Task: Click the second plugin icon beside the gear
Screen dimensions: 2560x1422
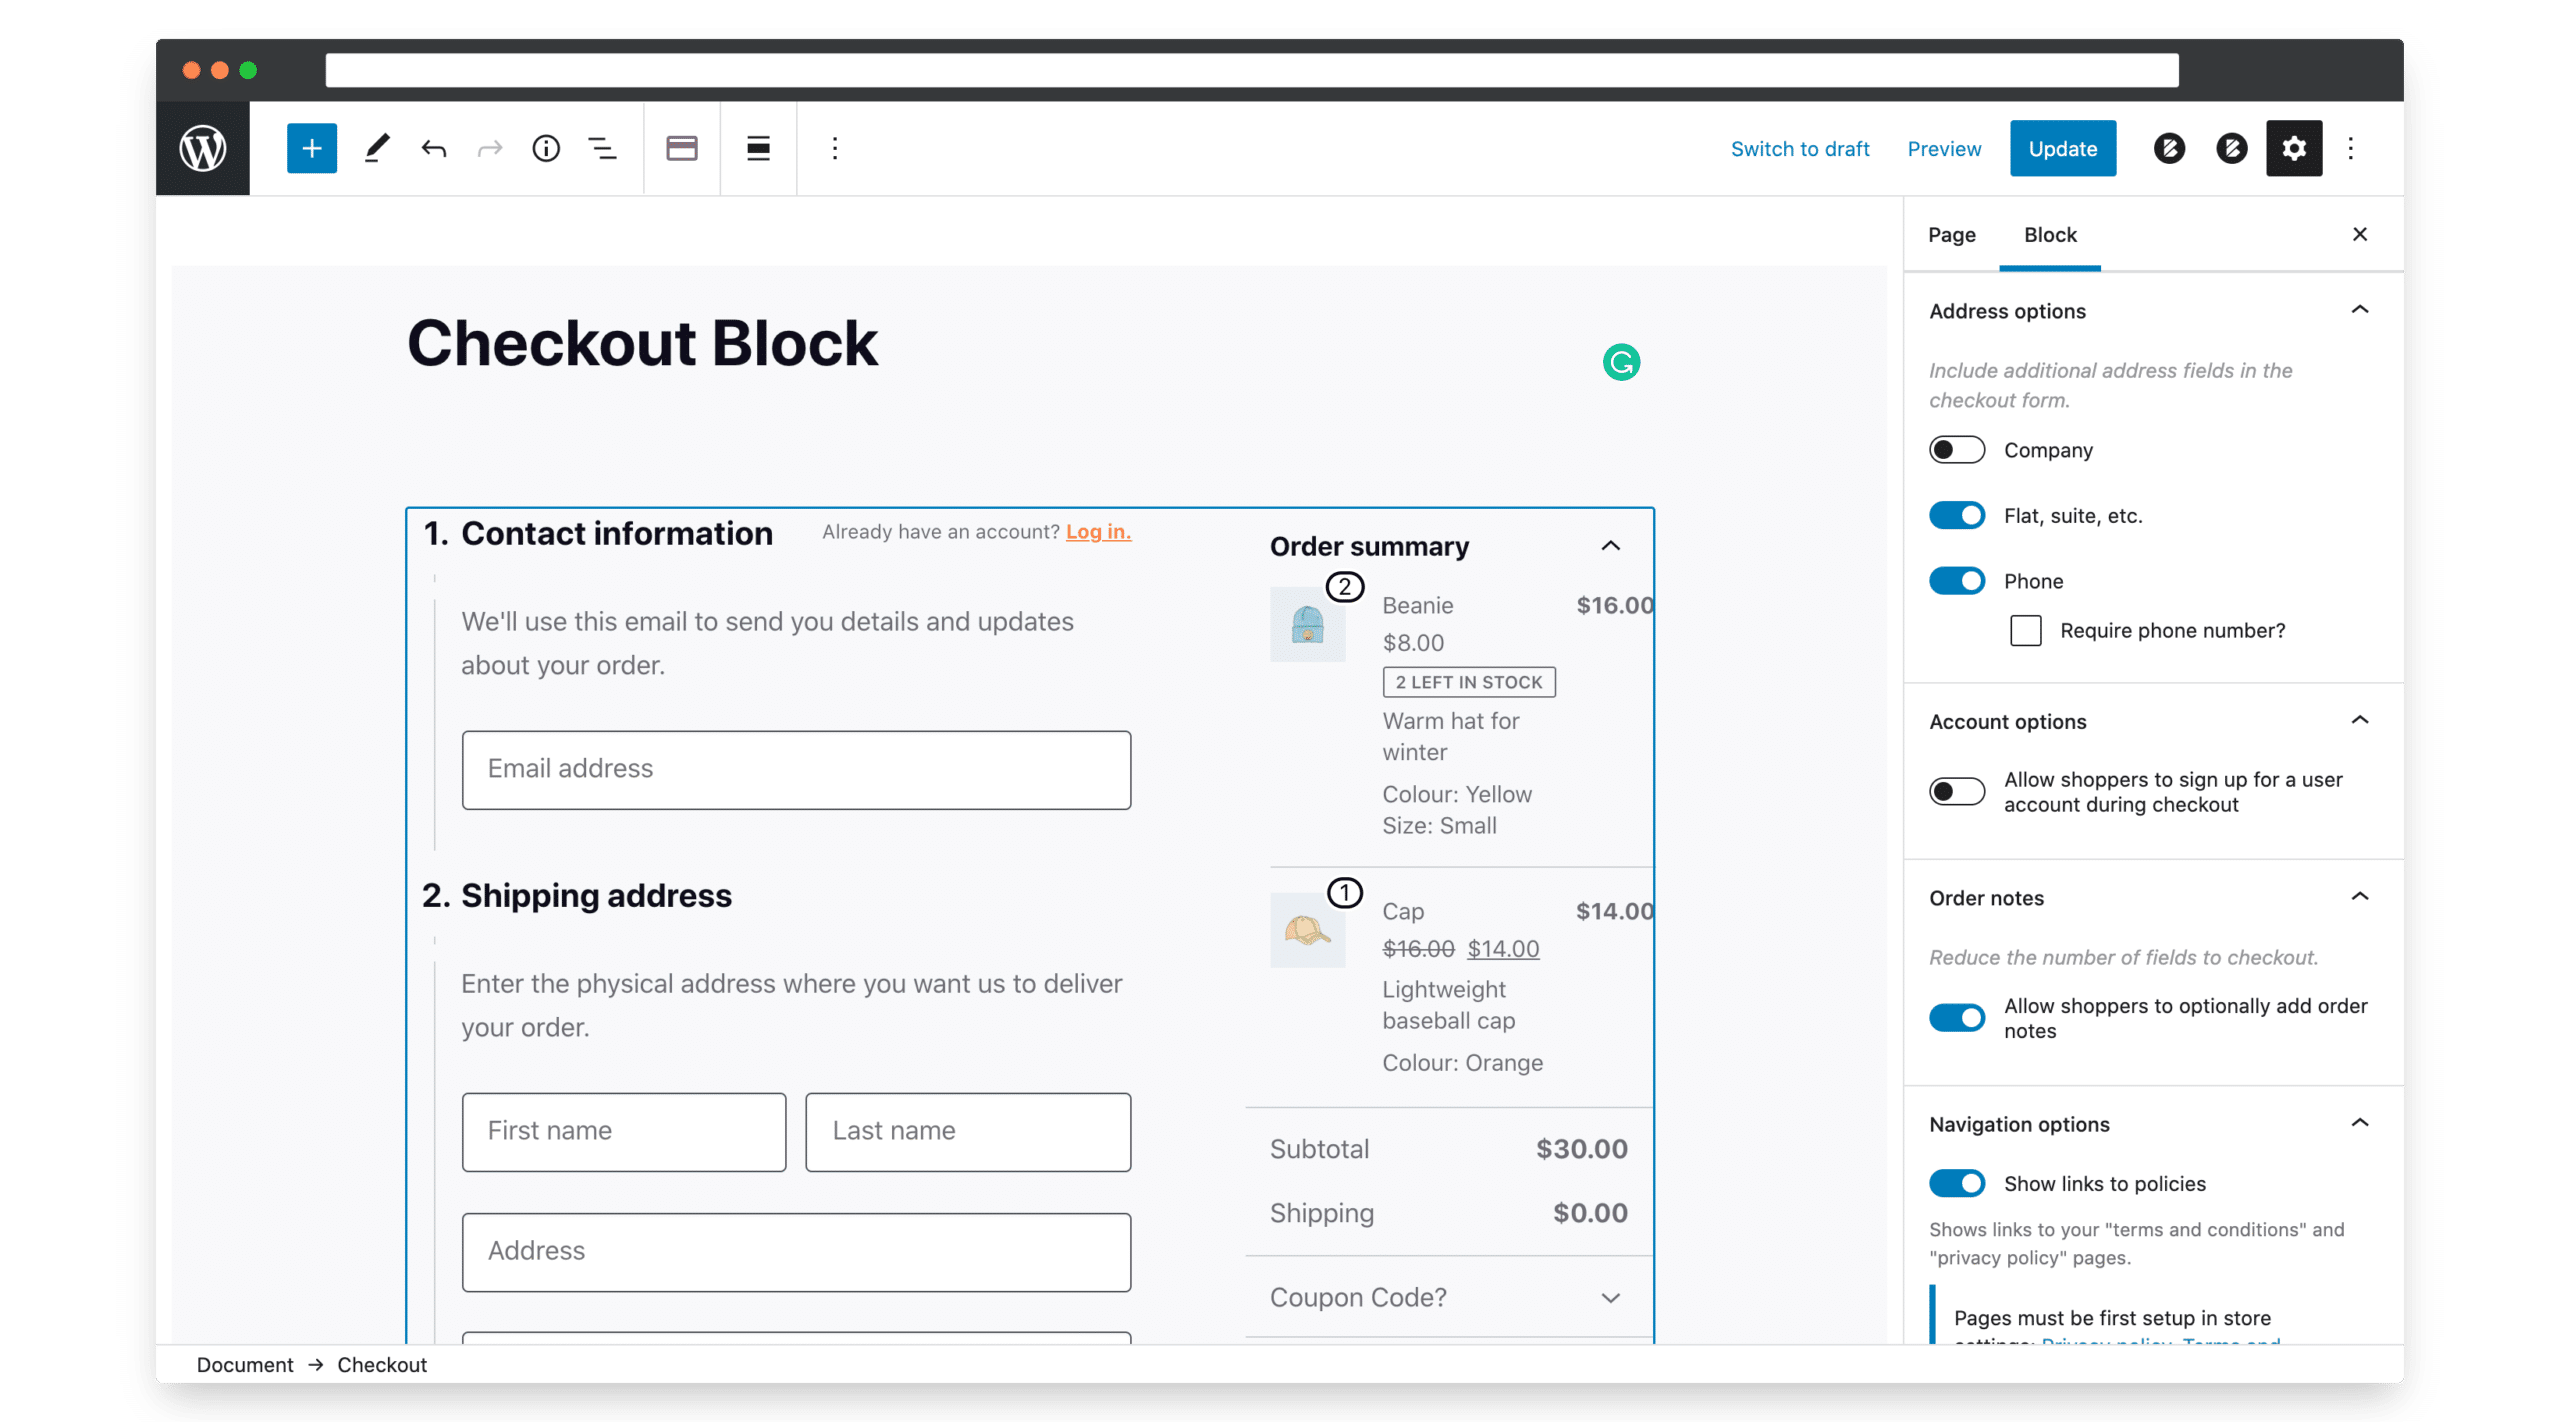Action: 2231,148
